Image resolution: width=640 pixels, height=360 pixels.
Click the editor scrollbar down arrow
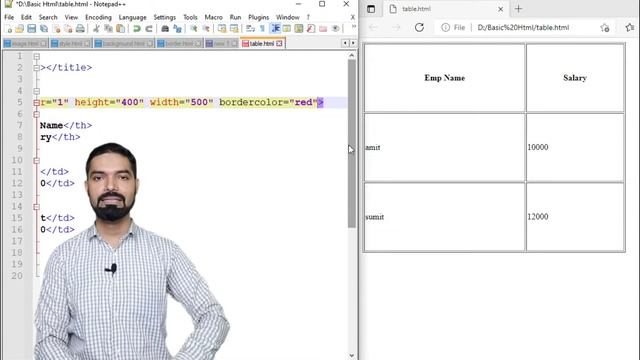(352, 356)
